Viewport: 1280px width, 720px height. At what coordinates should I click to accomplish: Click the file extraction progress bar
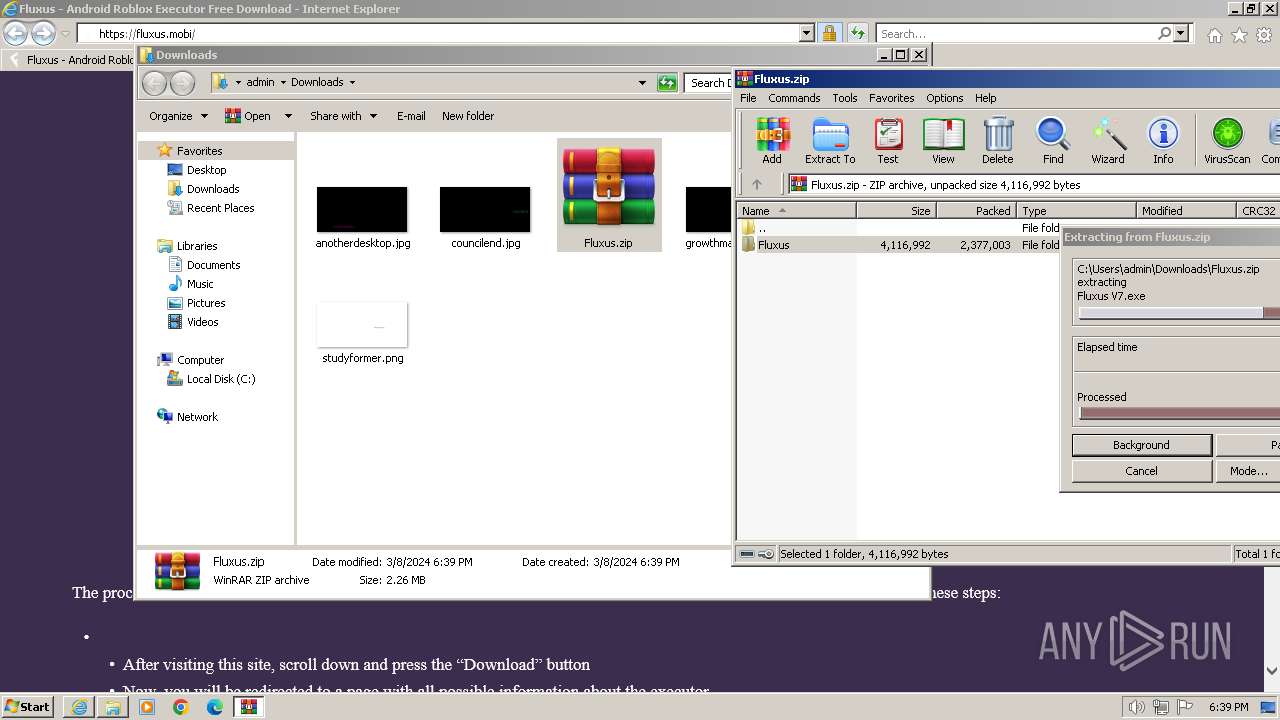(x=1178, y=313)
